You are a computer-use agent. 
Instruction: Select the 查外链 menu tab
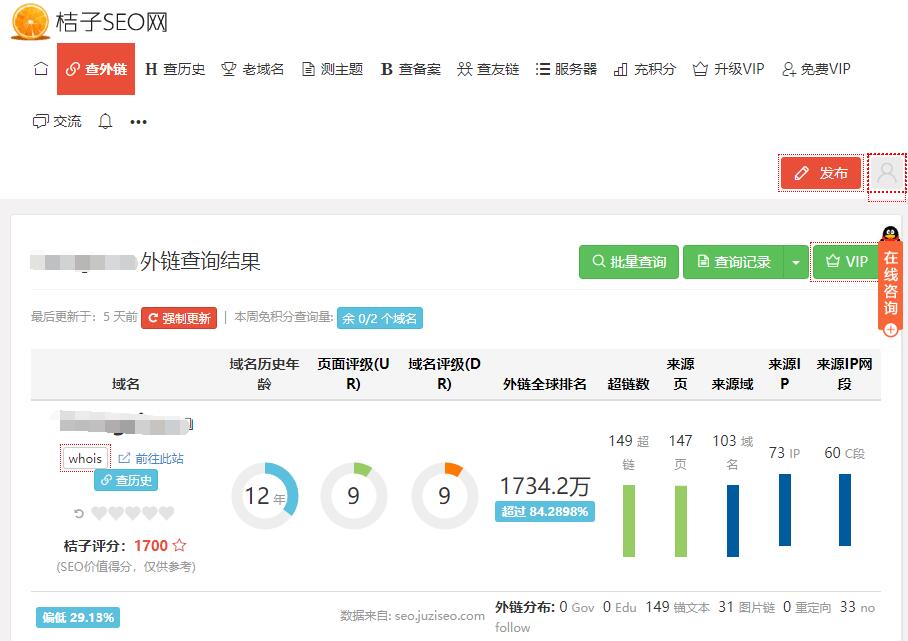click(x=96, y=69)
